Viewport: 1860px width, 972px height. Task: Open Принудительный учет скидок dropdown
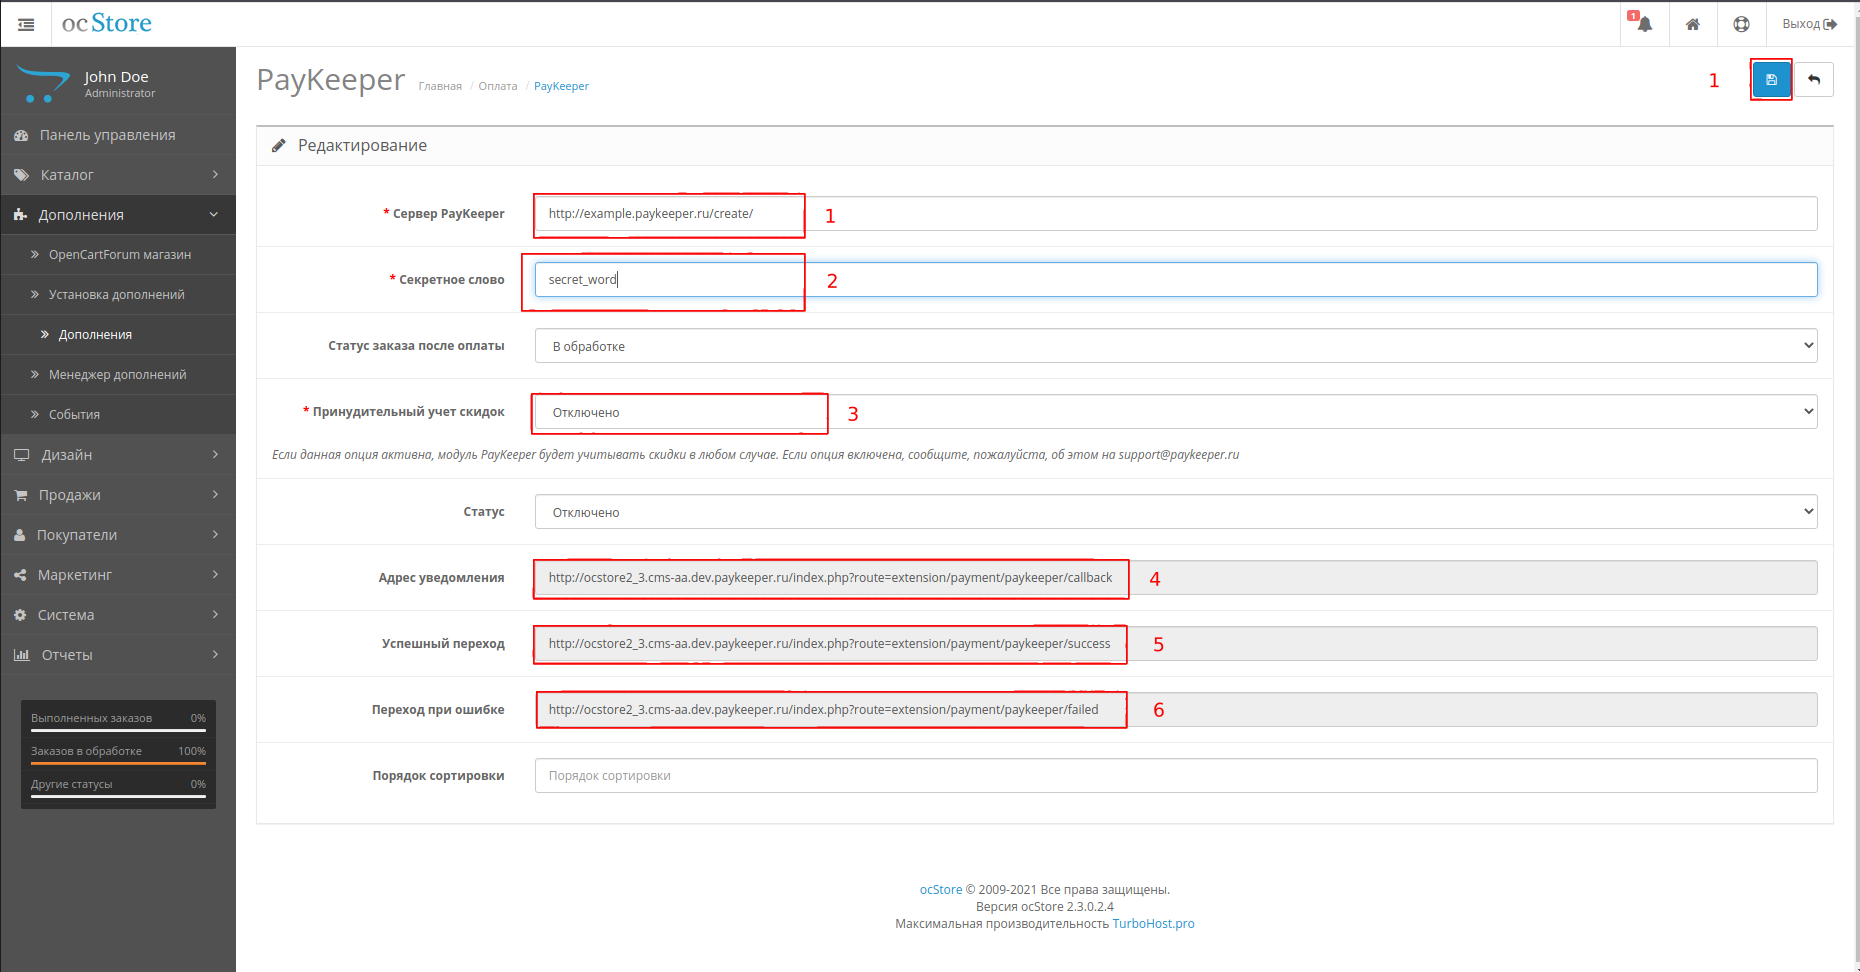(1175, 412)
